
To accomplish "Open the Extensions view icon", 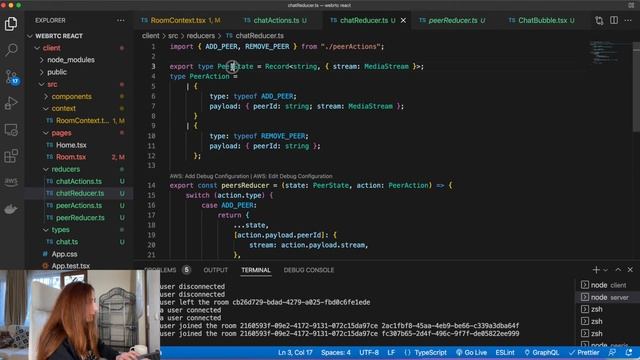I will click(11, 156).
